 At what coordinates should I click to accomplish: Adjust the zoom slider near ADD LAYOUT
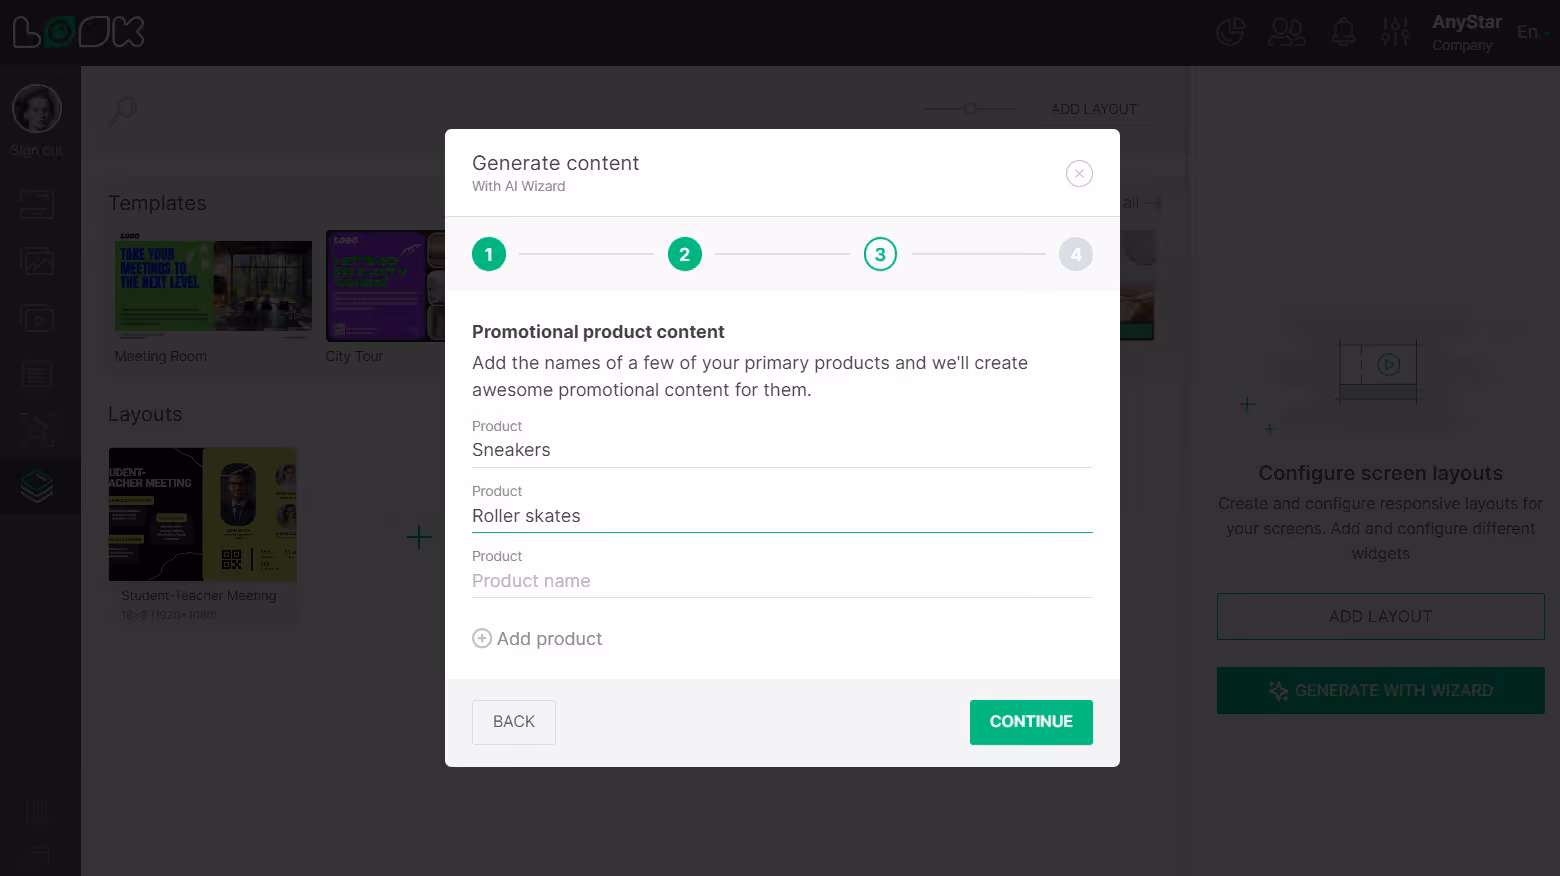click(969, 108)
